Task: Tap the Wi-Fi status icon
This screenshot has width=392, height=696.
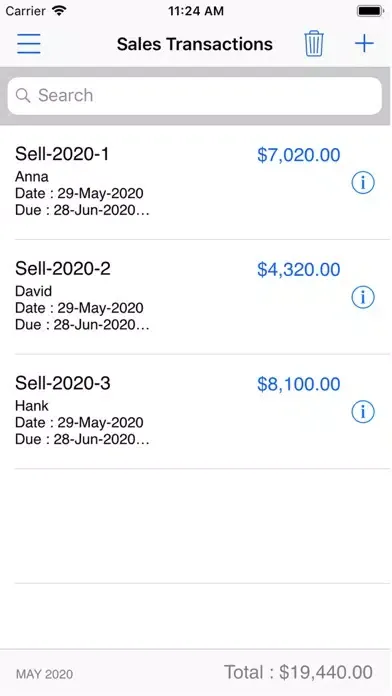Action: (x=59, y=11)
